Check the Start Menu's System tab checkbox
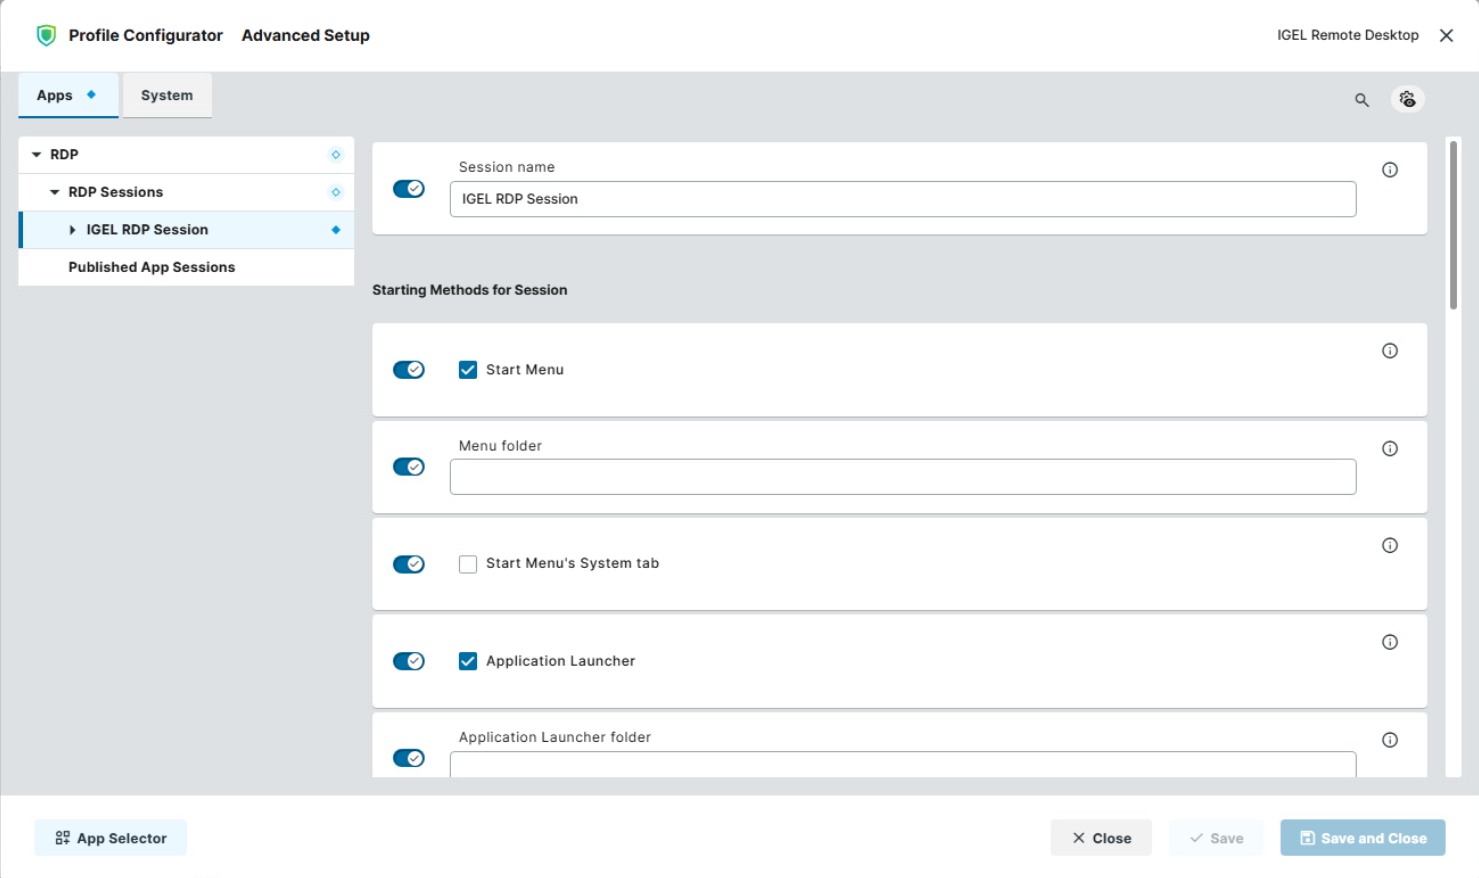Image resolution: width=1479 pixels, height=878 pixels. click(468, 564)
